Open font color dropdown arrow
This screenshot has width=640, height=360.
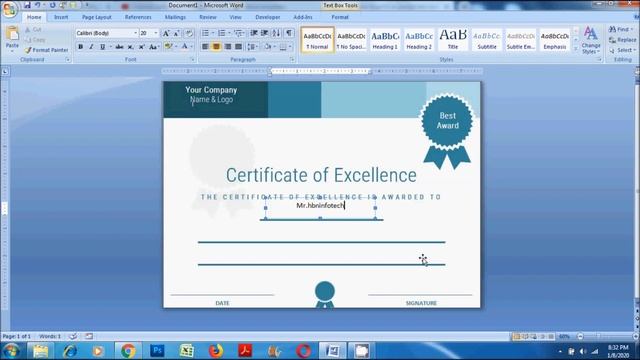[x=191, y=47]
